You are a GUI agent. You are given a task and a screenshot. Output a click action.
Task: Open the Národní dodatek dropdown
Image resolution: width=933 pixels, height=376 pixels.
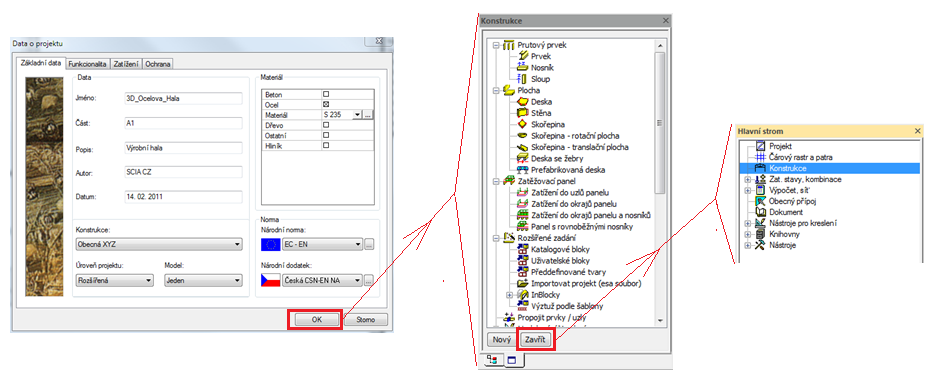coord(322,280)
